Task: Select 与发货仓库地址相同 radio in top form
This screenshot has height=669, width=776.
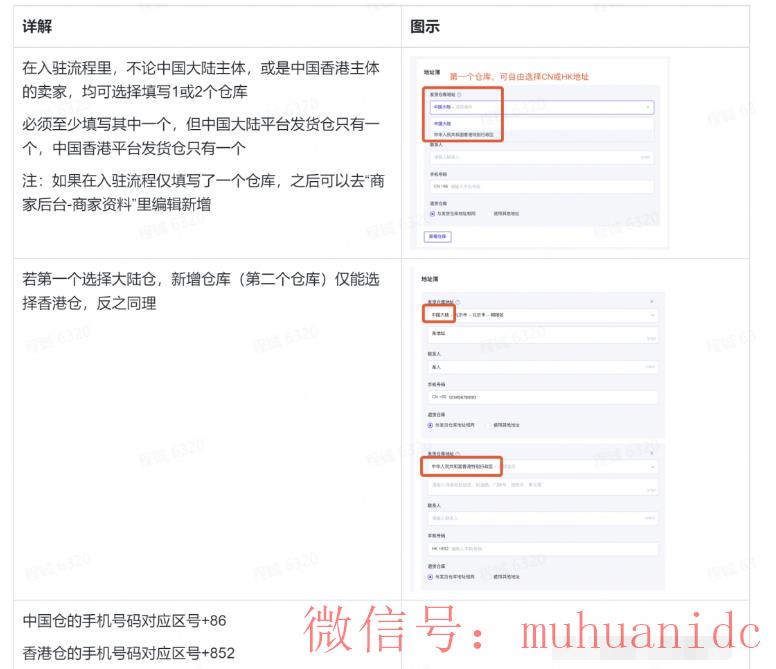Action: click(432, 213)
